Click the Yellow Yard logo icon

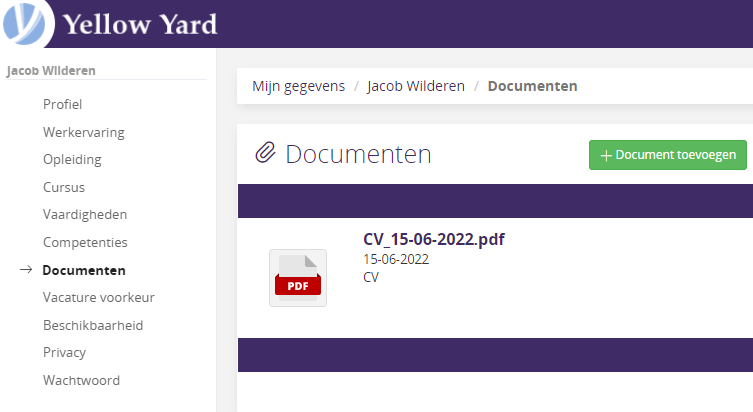(x=24, y=23)
